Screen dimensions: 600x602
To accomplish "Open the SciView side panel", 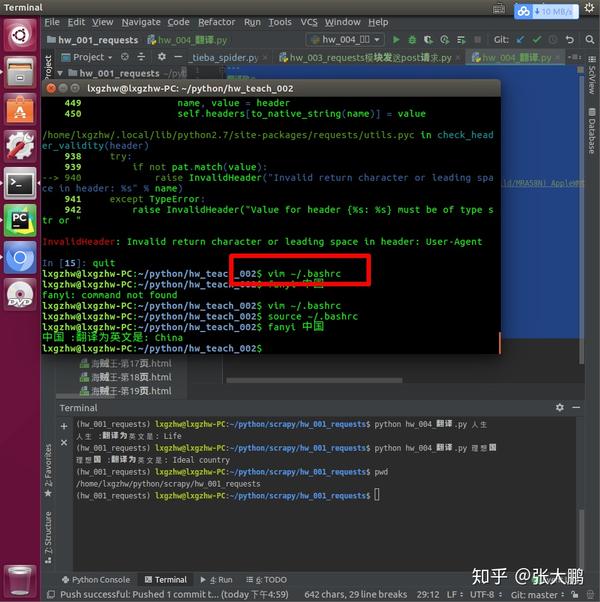I will pos(592,75).
